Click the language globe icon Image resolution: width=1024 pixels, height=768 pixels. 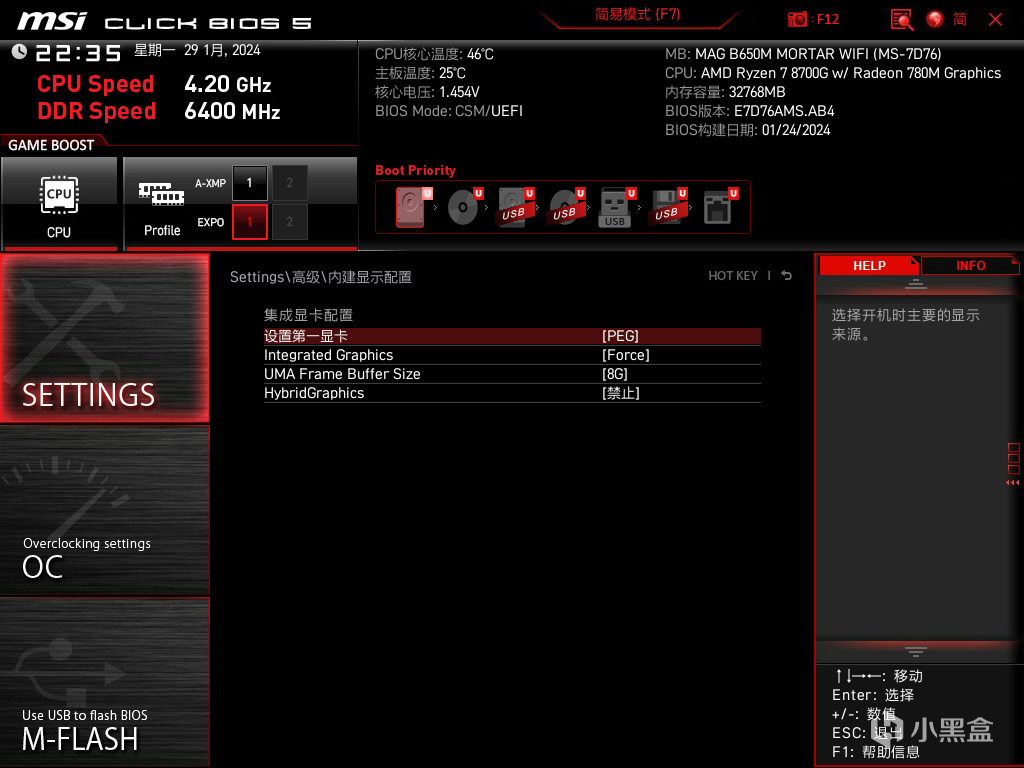(x=935, y=20)
